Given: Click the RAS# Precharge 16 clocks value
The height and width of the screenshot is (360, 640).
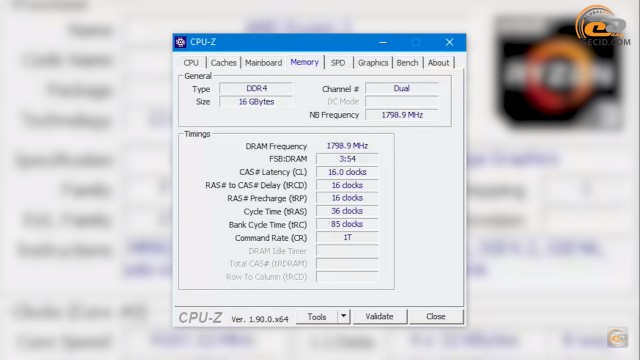Looking at the screenshot, I should (347, 198).
